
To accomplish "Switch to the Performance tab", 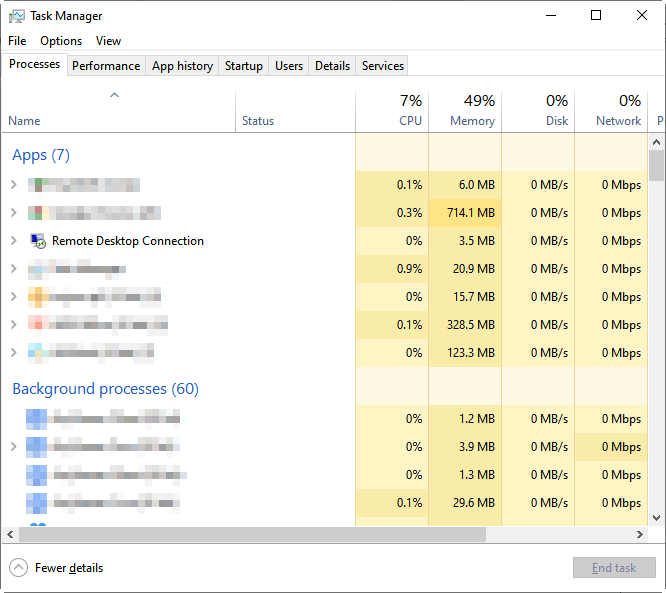I will pos(106,66).
